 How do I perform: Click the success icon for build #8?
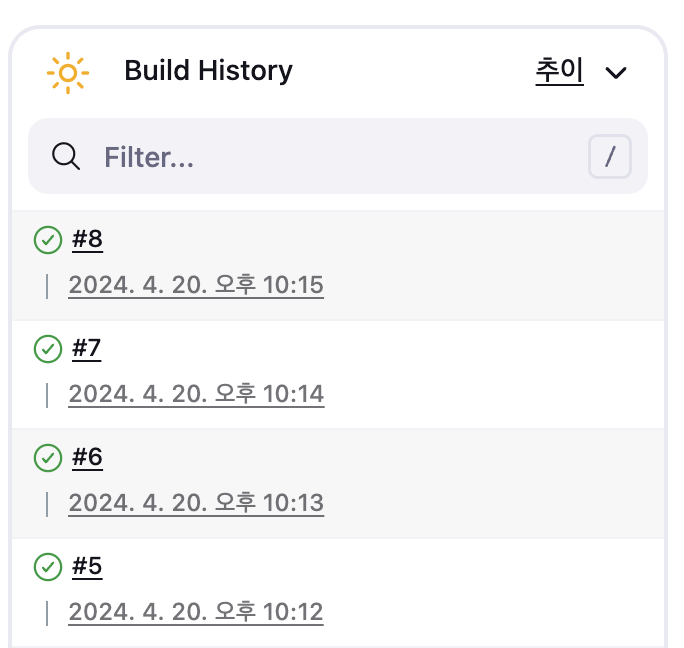48,240
